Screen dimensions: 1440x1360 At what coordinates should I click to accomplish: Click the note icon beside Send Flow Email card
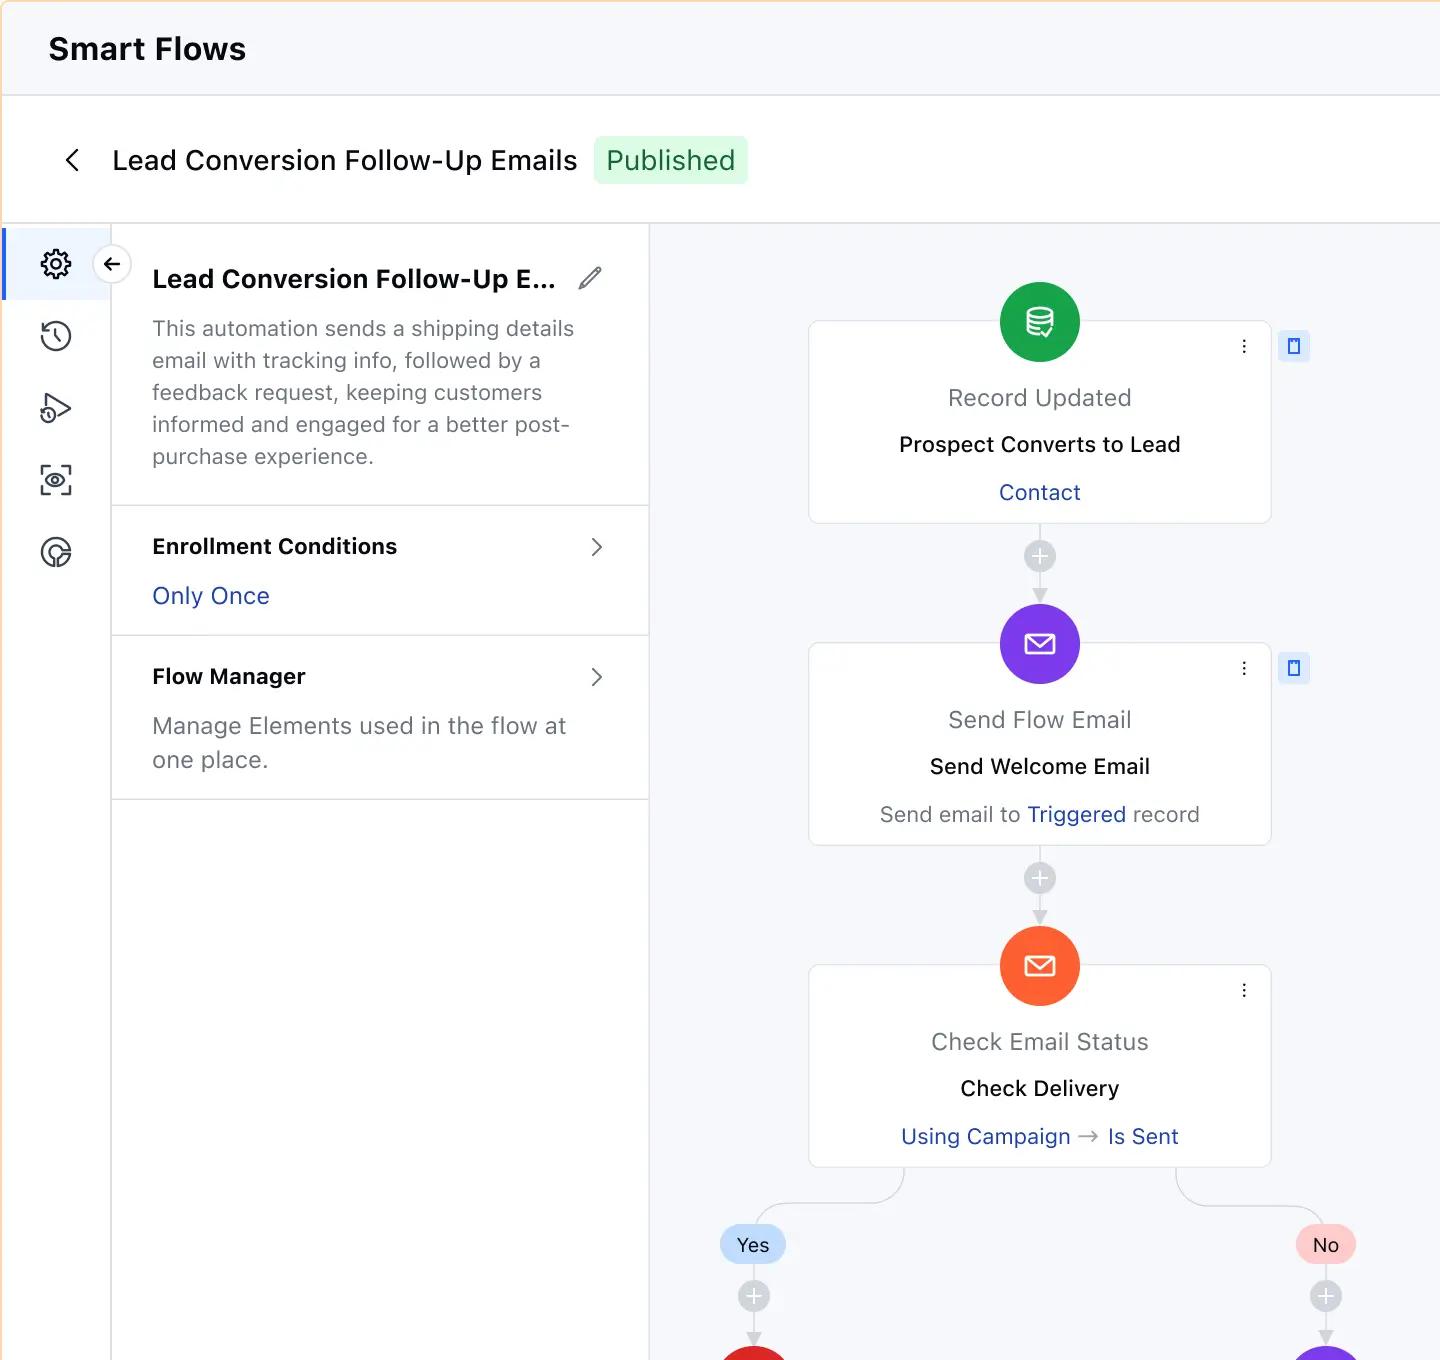(x=1294, y=668)
